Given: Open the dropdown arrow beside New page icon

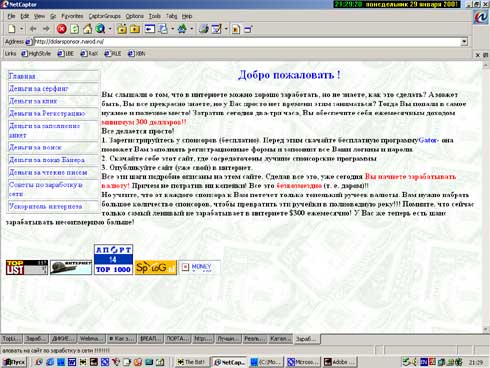Looking at the screenshot, I should click(22, 29).
